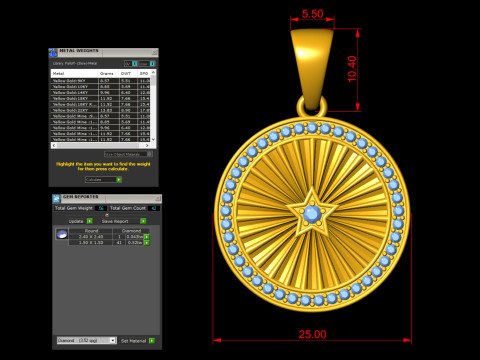Click the metal list scroll left arrow
Screen dimensions: 480x360
pos(54,146)
